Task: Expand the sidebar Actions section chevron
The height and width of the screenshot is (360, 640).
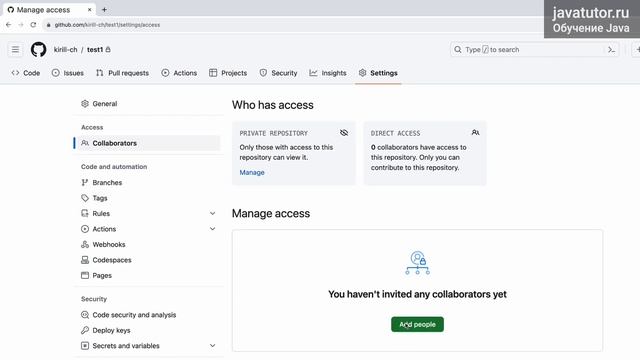Action: point(212,229)
